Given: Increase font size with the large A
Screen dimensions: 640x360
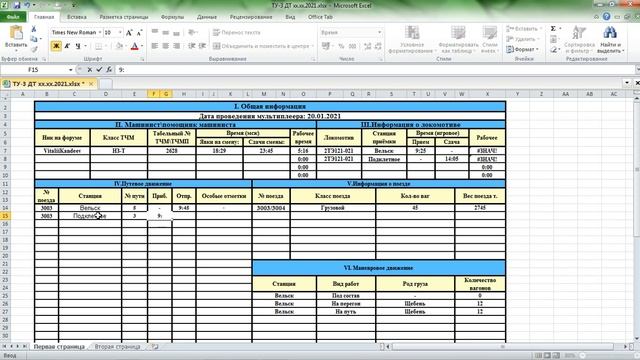Looking at the screenshot, I should 129,33.
